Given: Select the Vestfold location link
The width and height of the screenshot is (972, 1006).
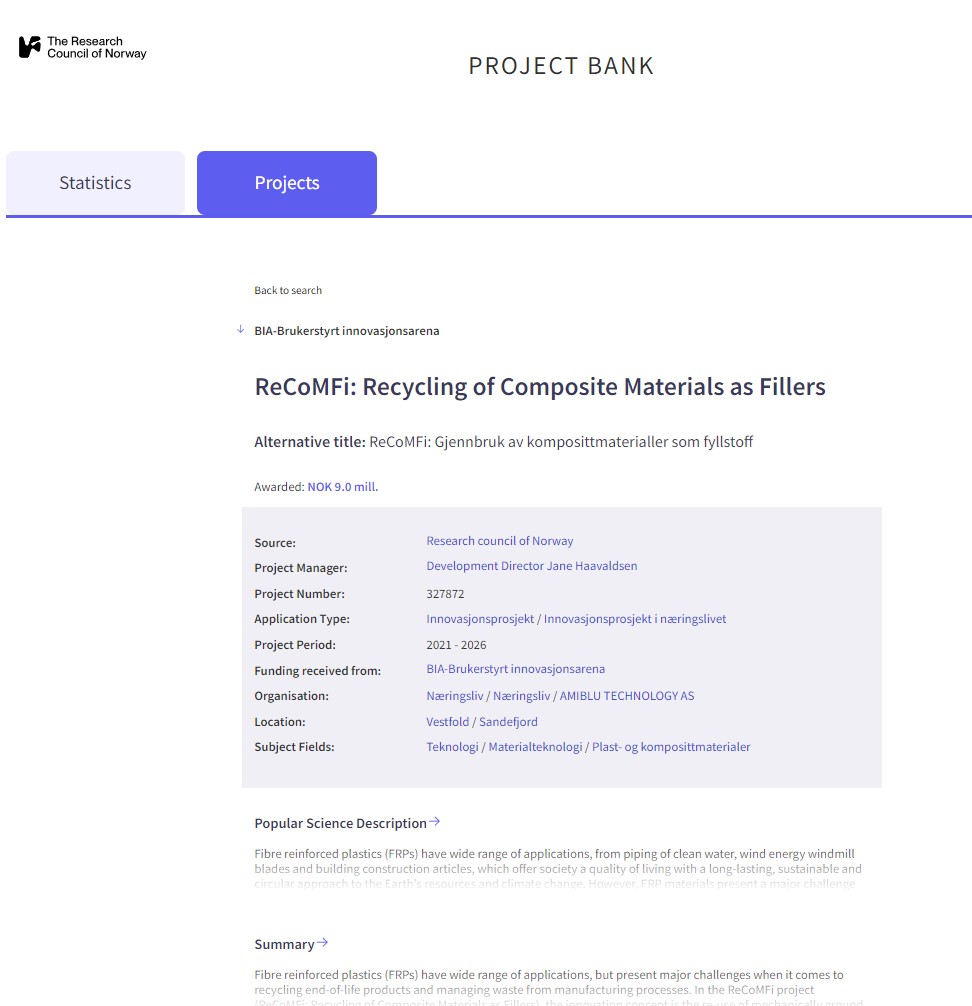Looking at the screenshot, I should [x=447, y=722].
